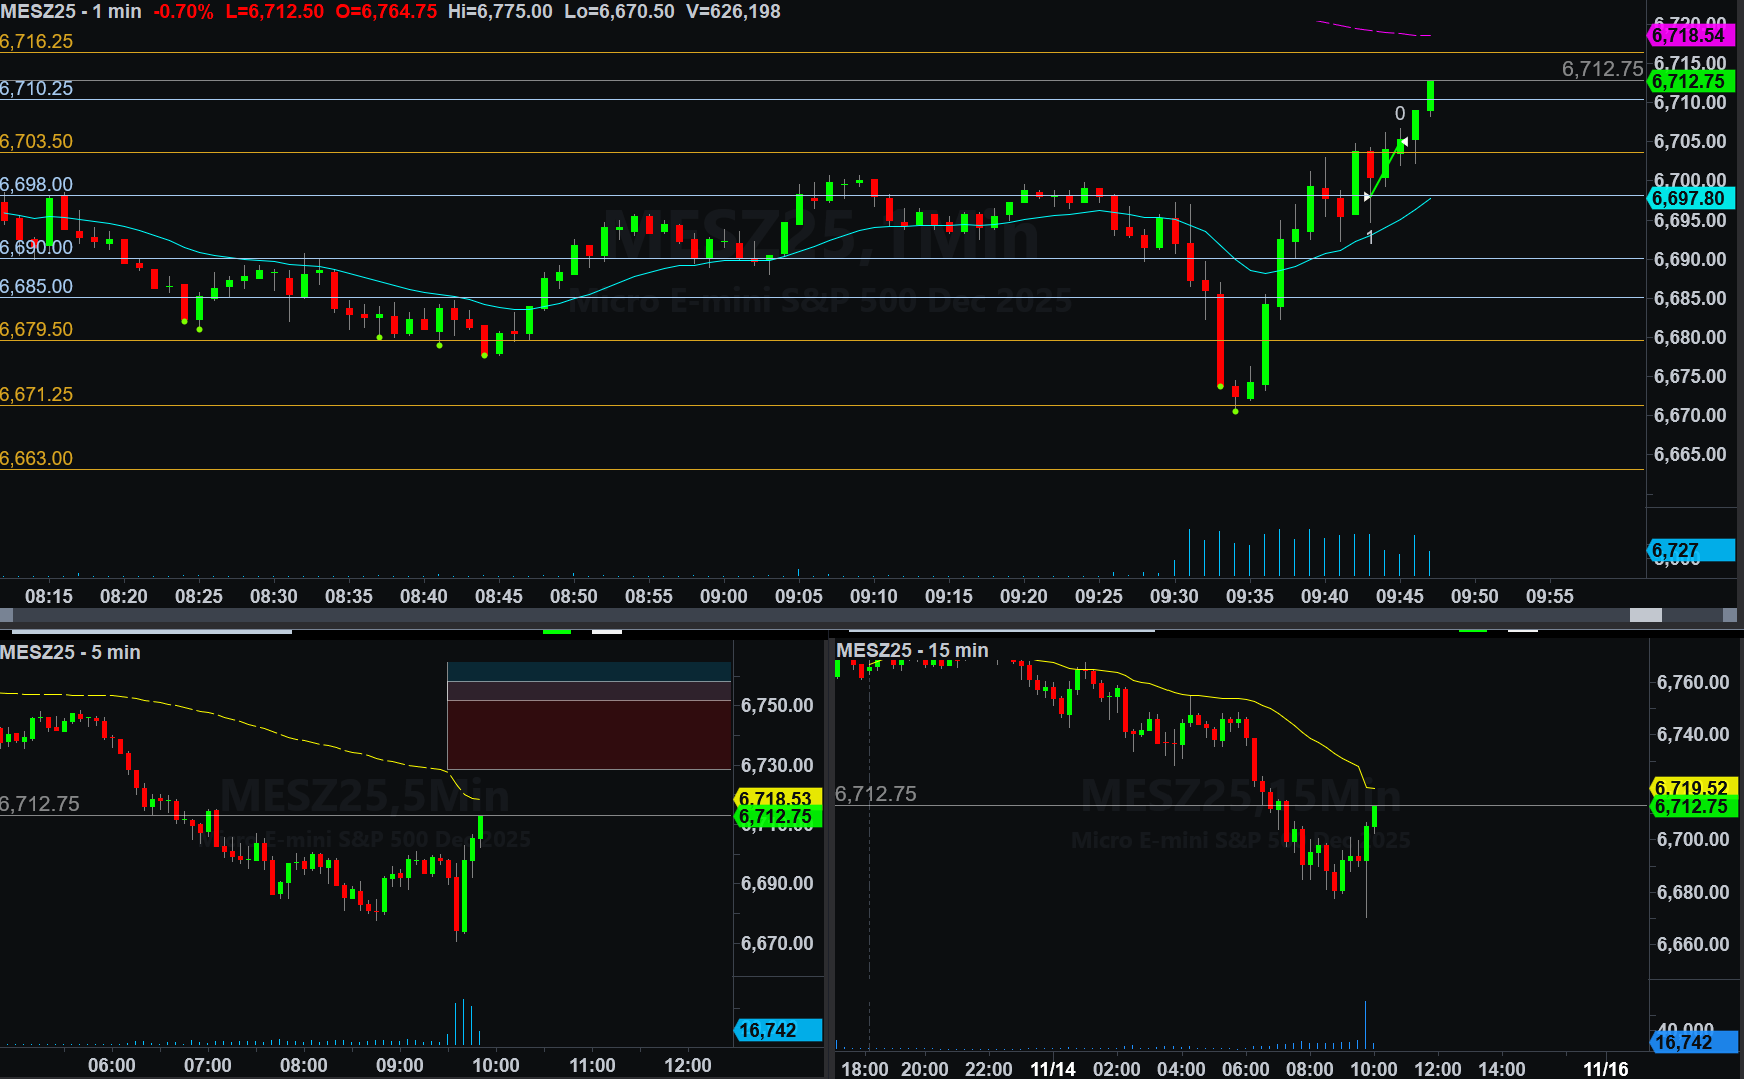This screenshot has width=1744, height=1079.
Task: Select the yellow 6,719.52 tag on 15 min chart
Action: [1692, 788]
